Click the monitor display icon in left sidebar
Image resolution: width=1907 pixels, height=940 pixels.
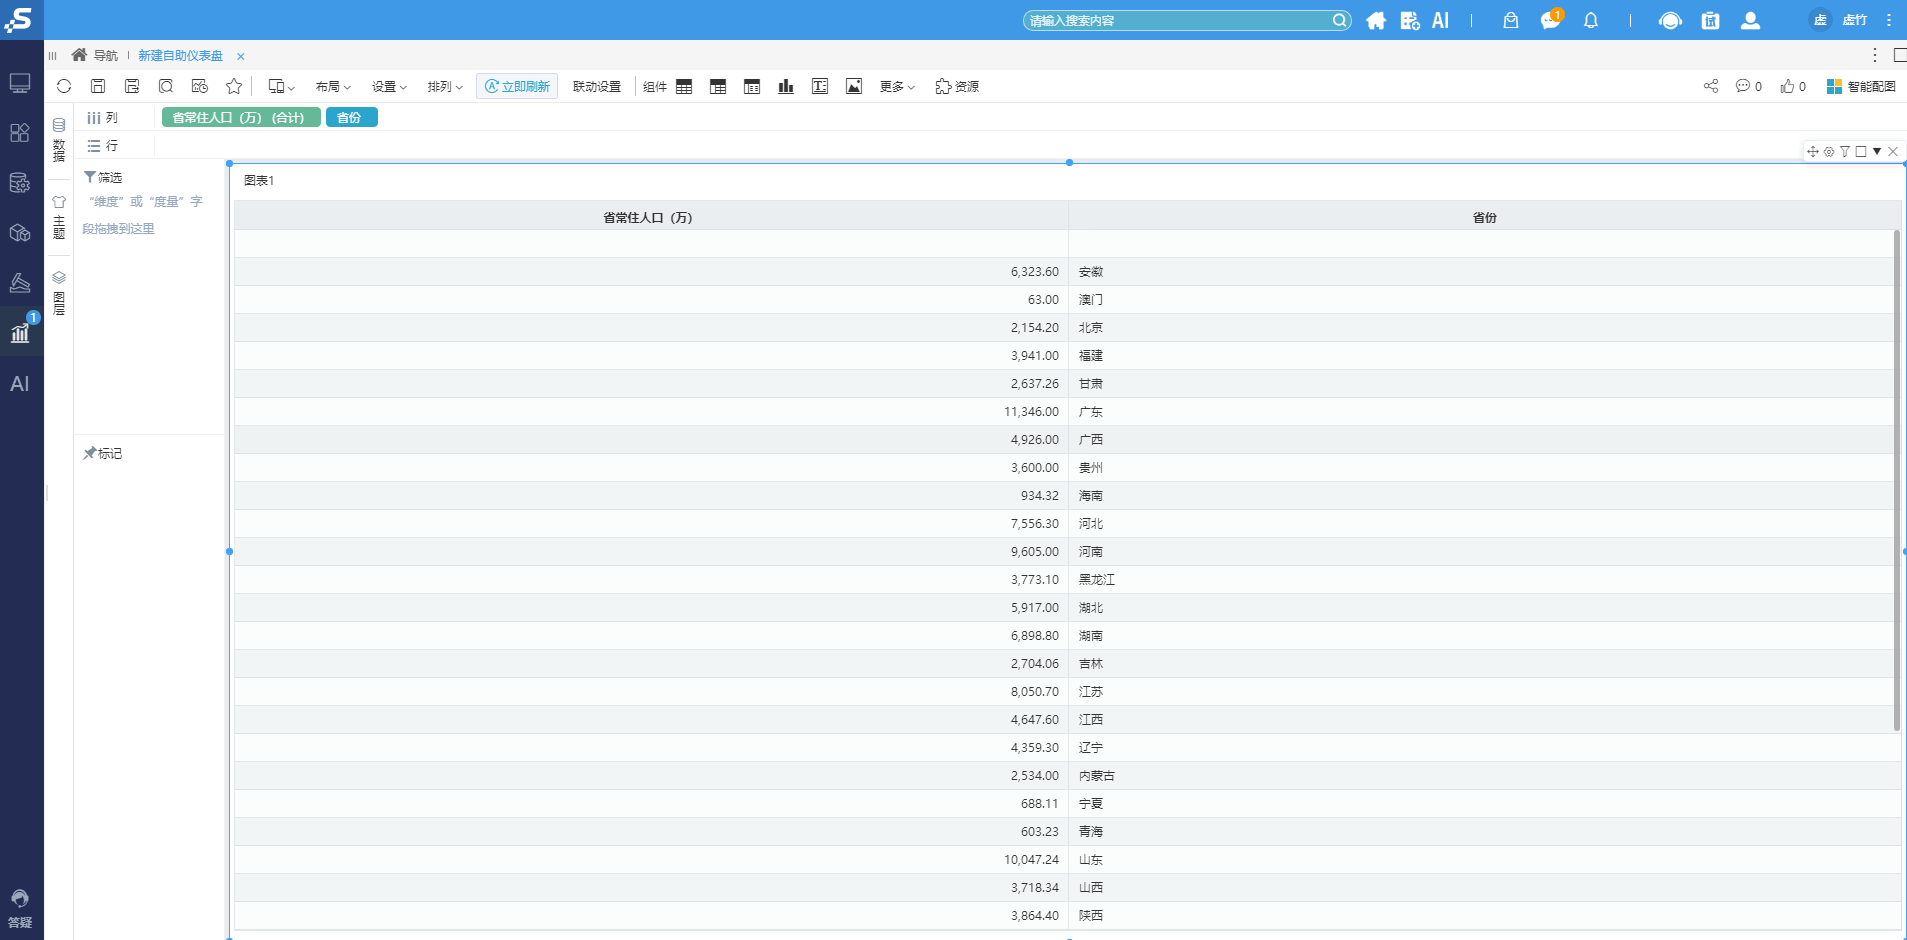(20, 83)
